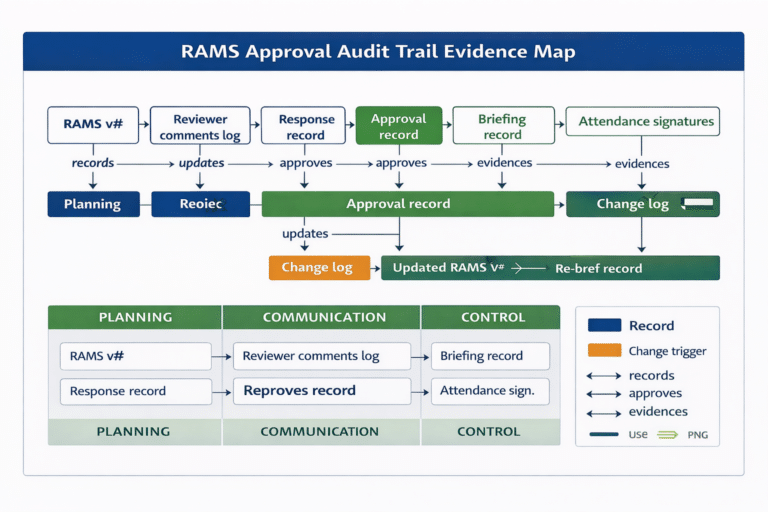Click the arrow from the Response record cell to Reproves record
768x512 pixels.
coord(222,392)
